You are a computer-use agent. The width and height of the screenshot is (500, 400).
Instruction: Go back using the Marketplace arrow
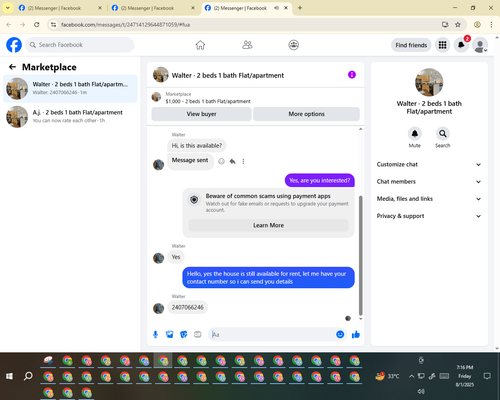(x=12, y=67)
